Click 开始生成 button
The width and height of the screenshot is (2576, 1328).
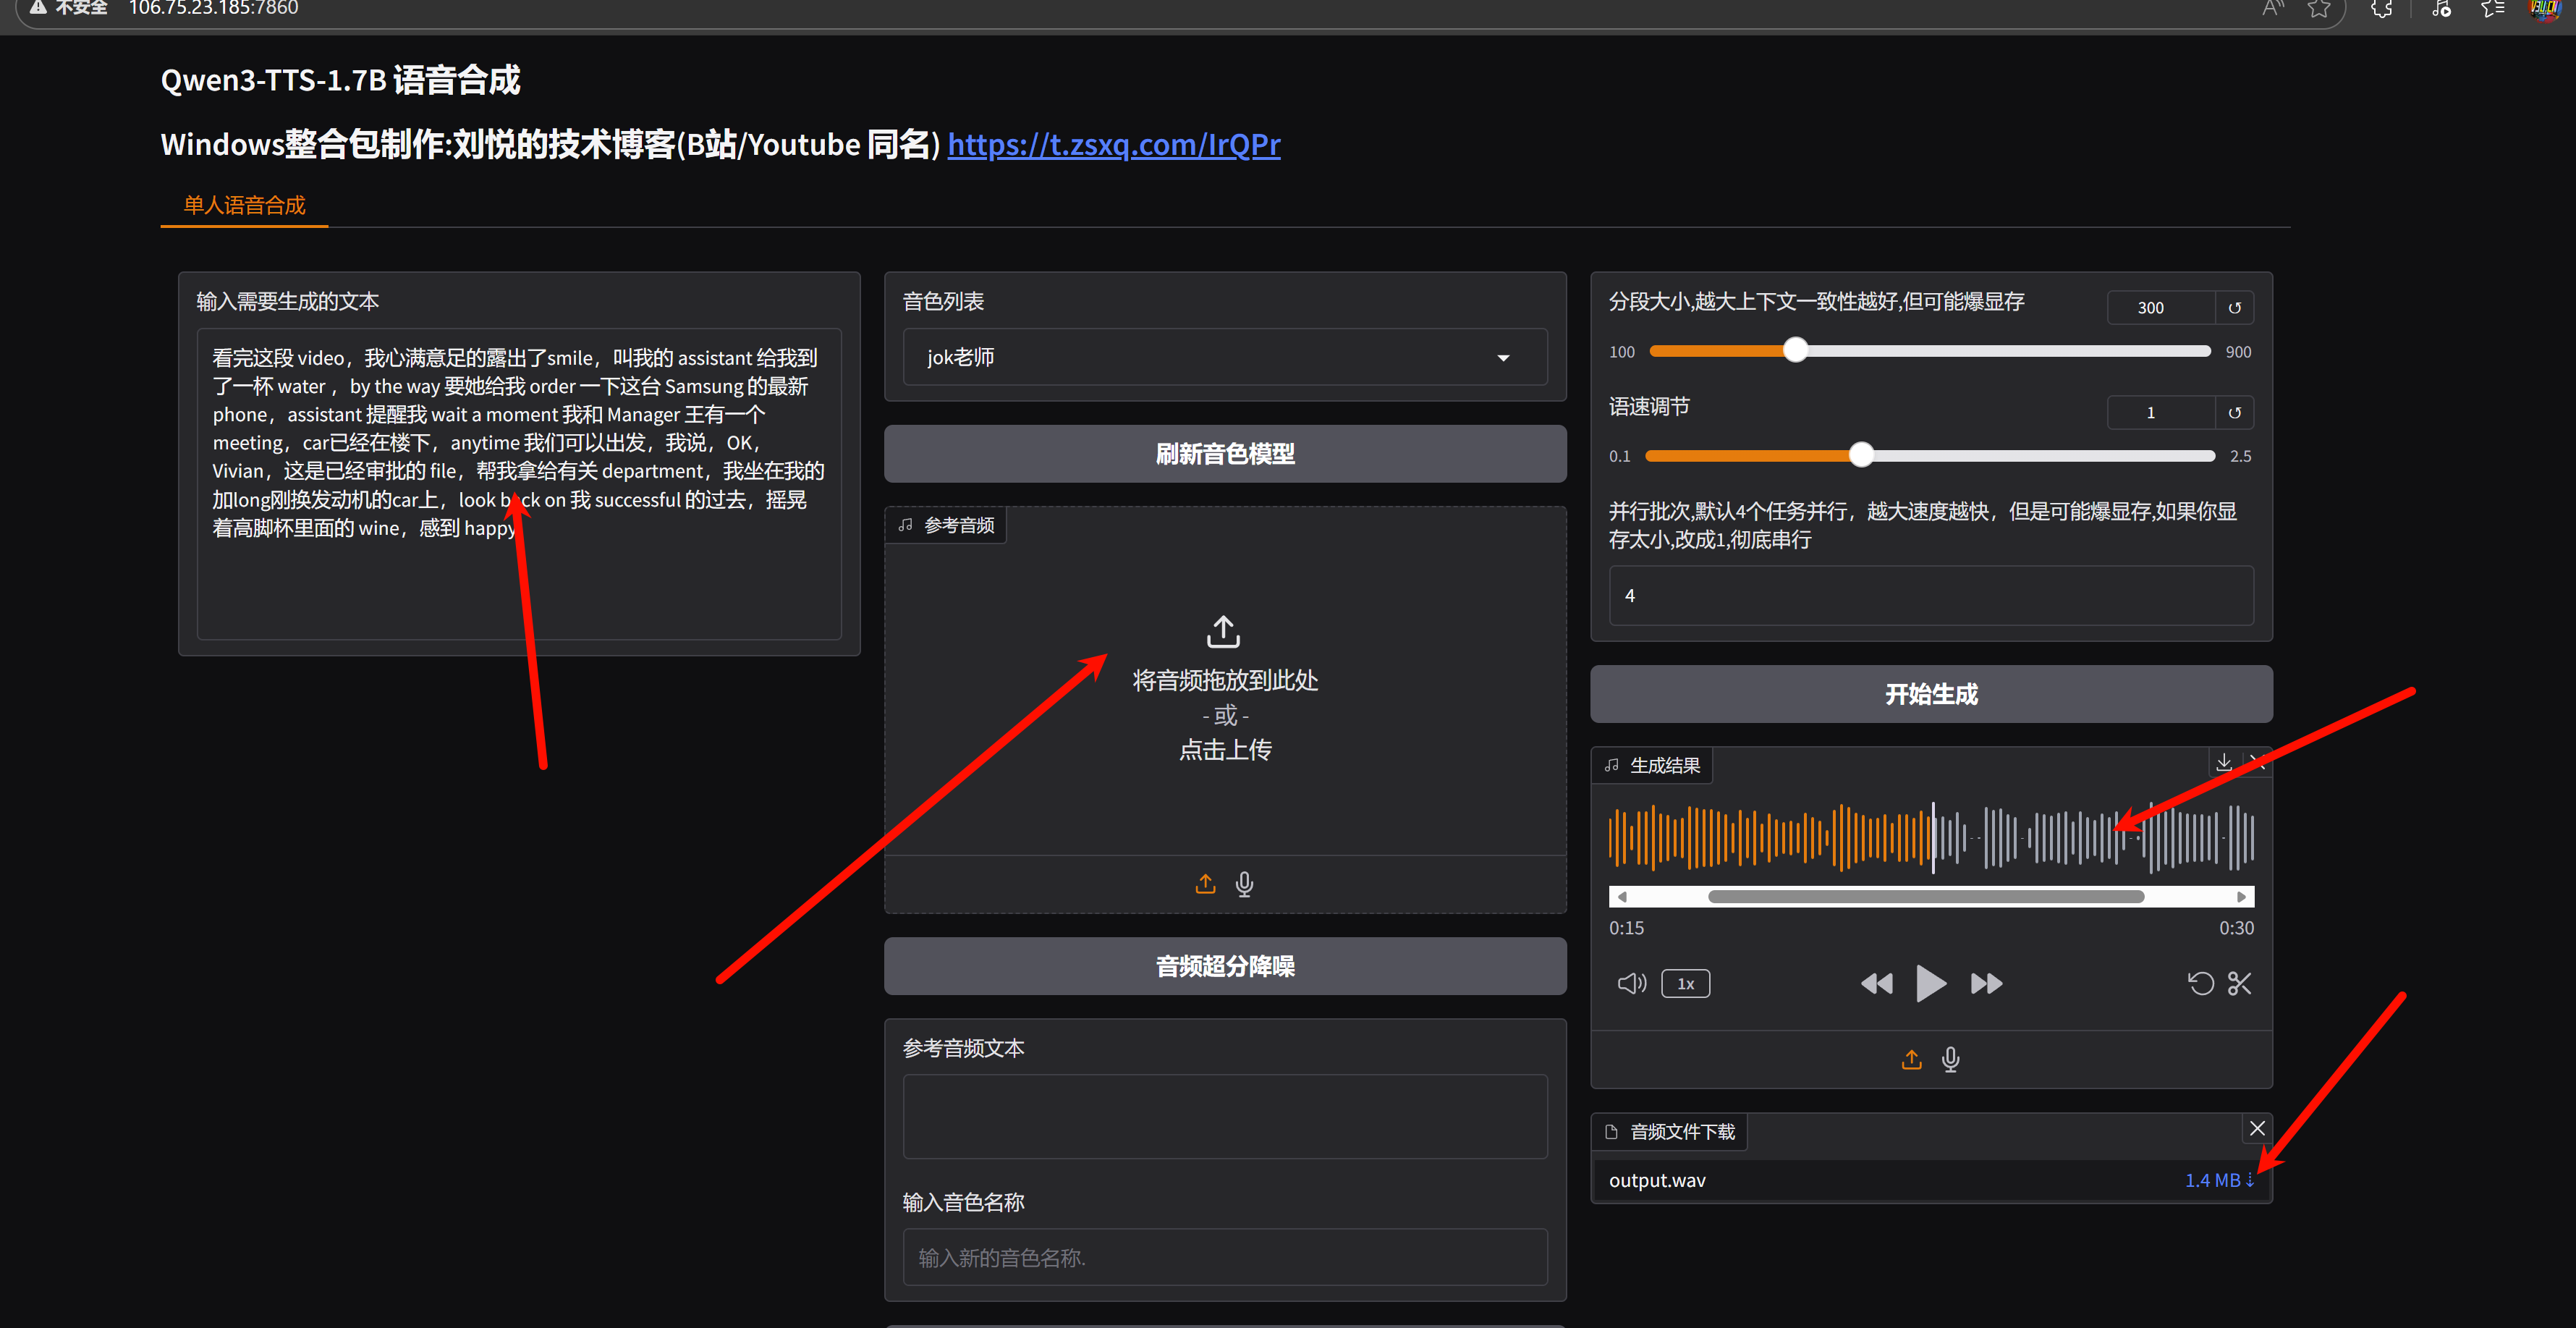tap(1930, 694)
